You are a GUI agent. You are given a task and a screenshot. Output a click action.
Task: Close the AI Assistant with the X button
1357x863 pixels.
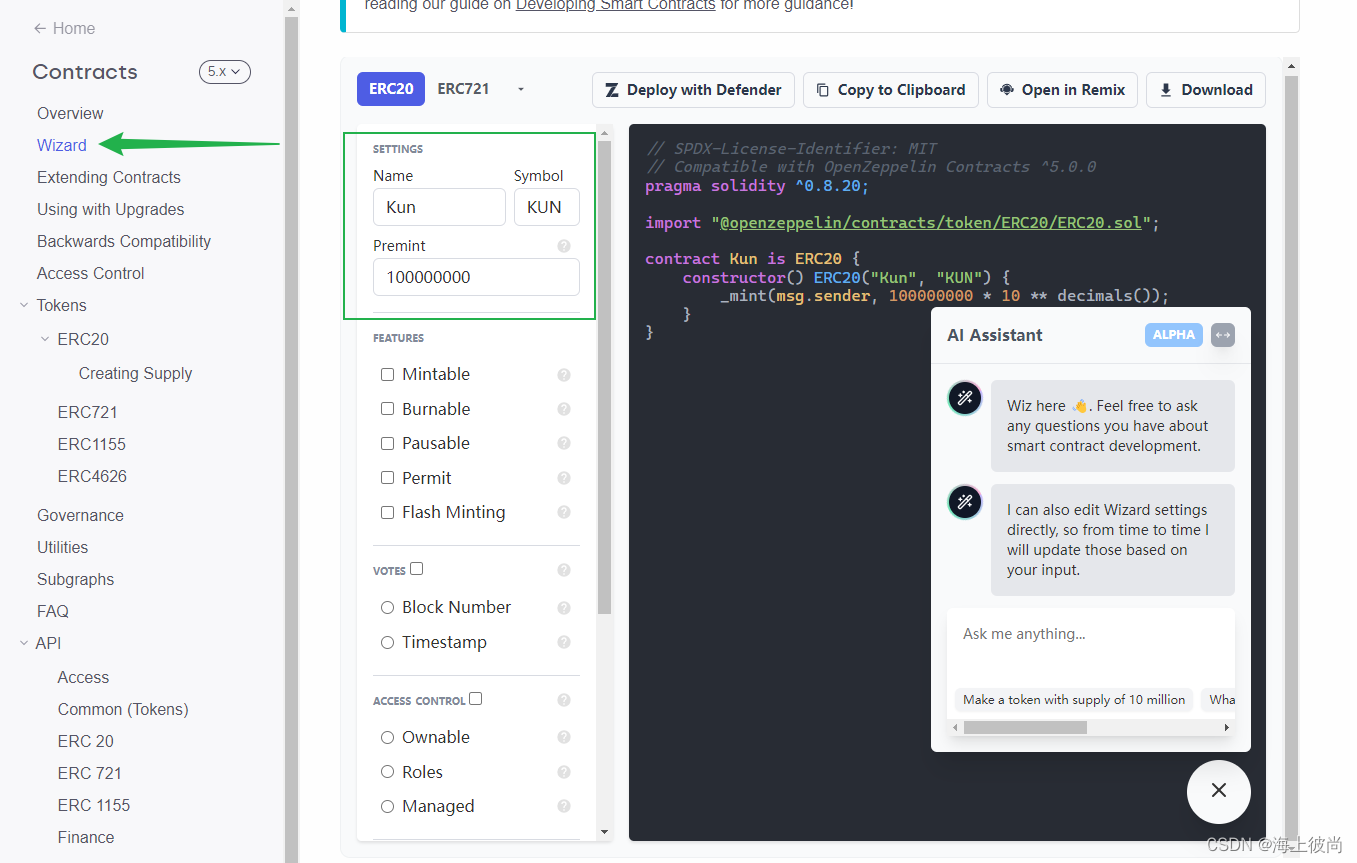(x=1218, y=791)
